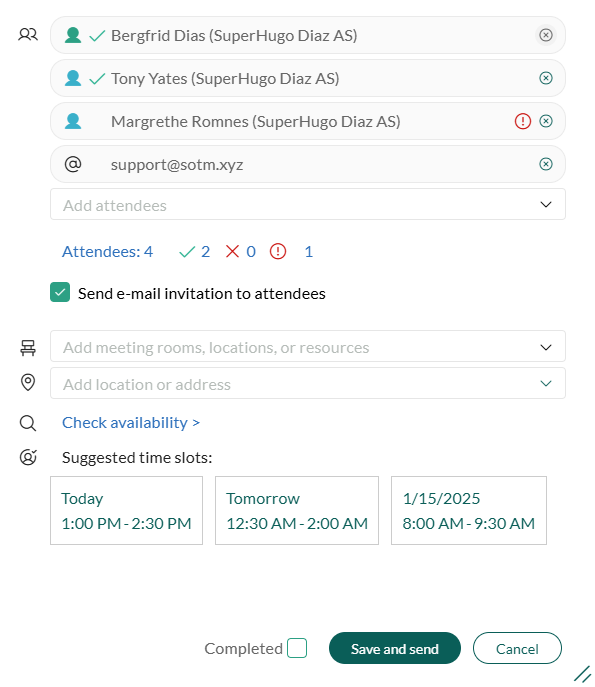Select the Today 1:00 PM time slot
Viewport: 595px width, 687px height.
coord(126,510)
